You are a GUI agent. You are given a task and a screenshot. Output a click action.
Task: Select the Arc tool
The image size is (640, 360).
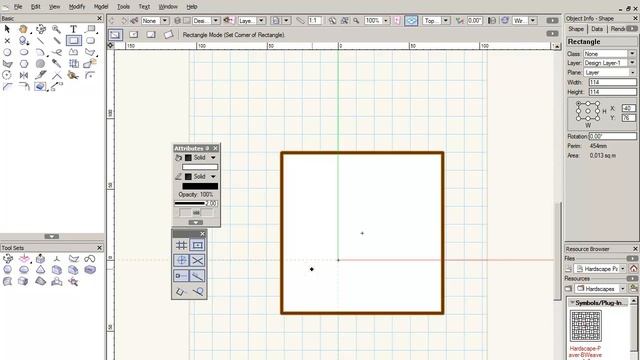click(40, 52)
